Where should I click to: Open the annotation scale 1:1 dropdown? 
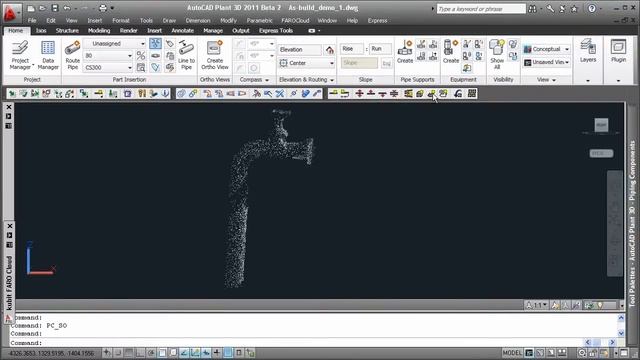pyautogui.click(x=536, y=305)
